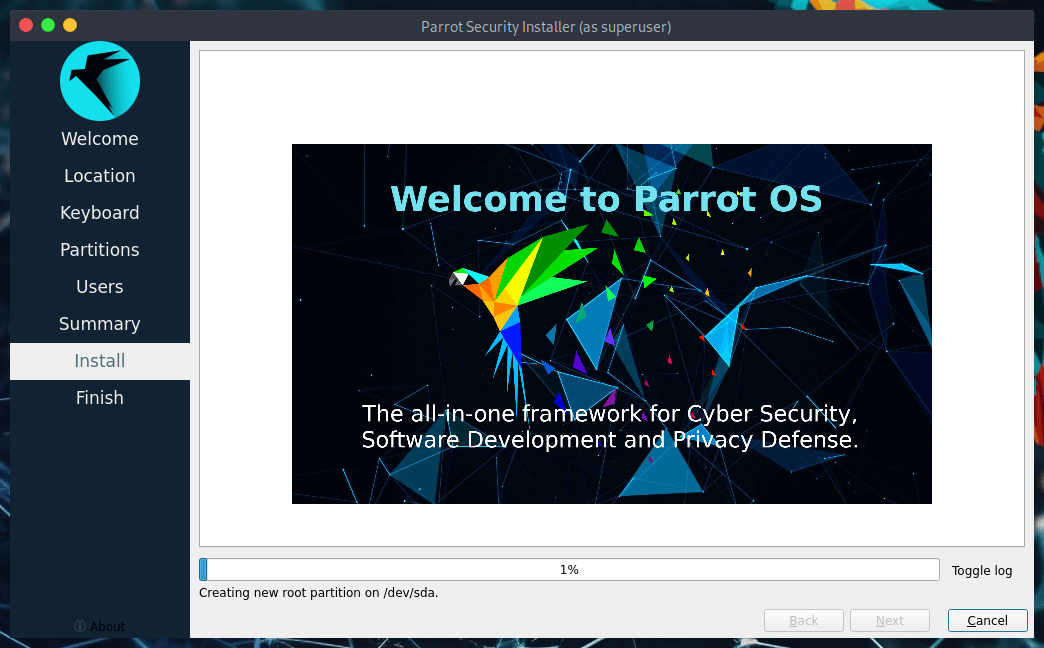This screenshot has height=648, width=1044.
Task: Click the Parrot OS logo icon
Action: [x=99, y=81]
